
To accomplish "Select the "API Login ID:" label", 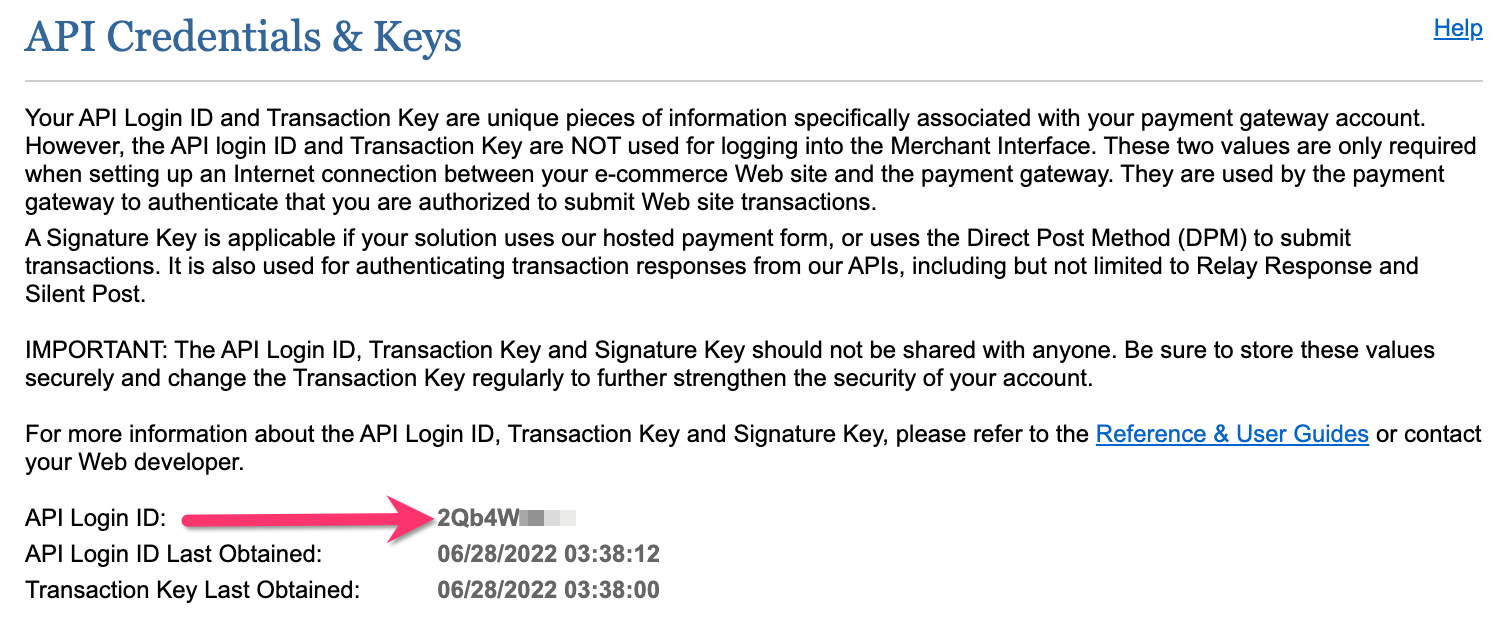I will click(95, 519).
